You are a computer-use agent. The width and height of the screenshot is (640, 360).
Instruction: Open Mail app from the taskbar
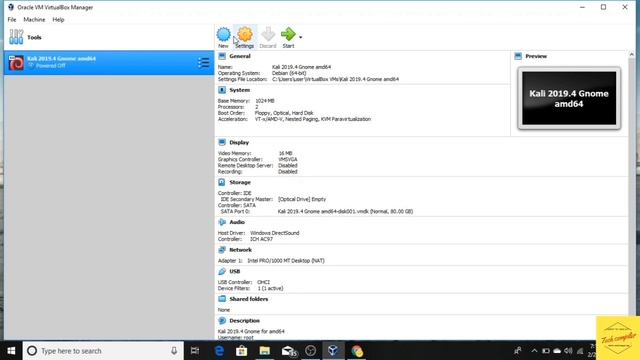[x=288, y=351]
